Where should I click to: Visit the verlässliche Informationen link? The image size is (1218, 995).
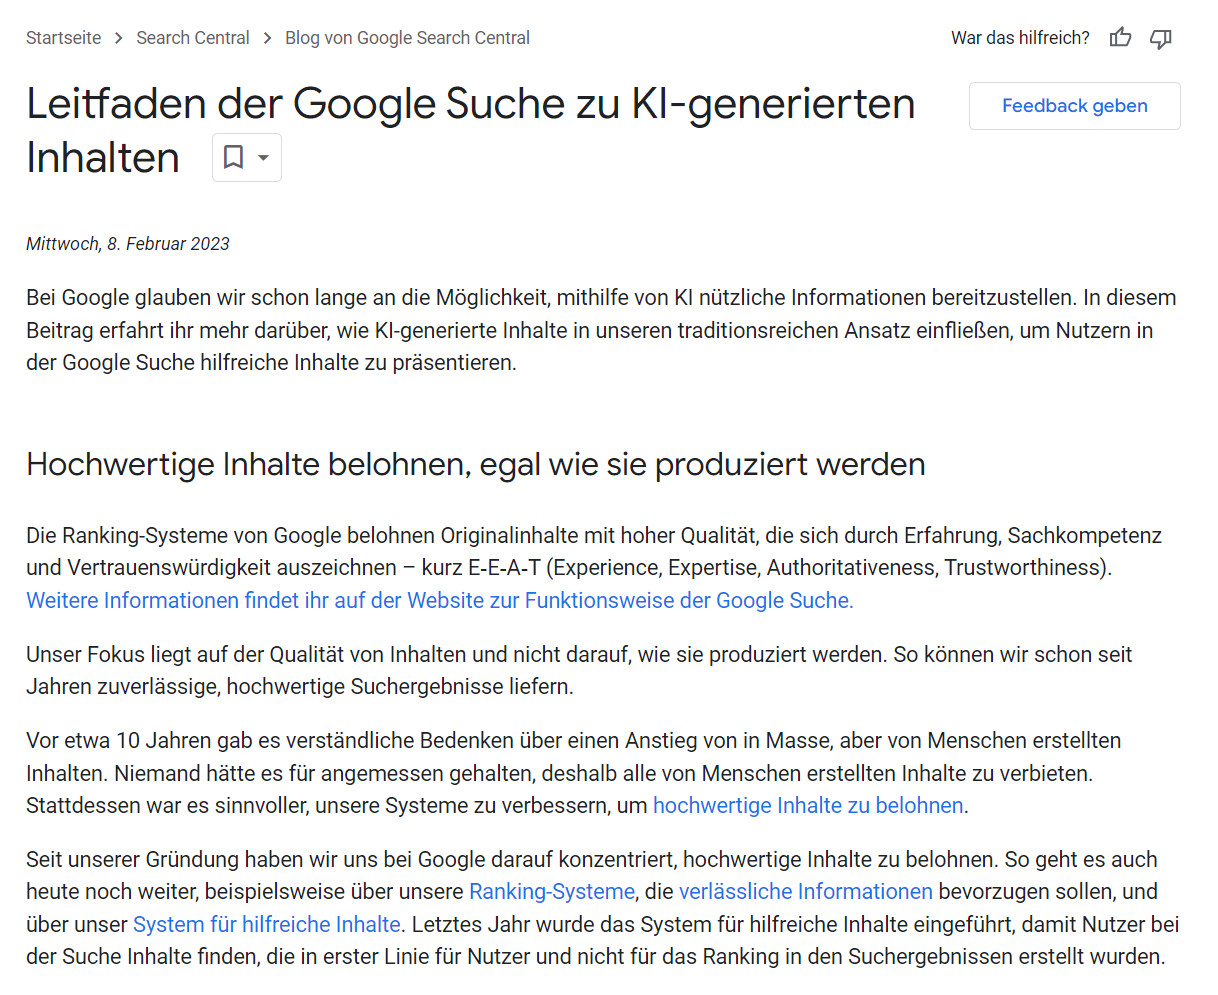coord(805,891)
